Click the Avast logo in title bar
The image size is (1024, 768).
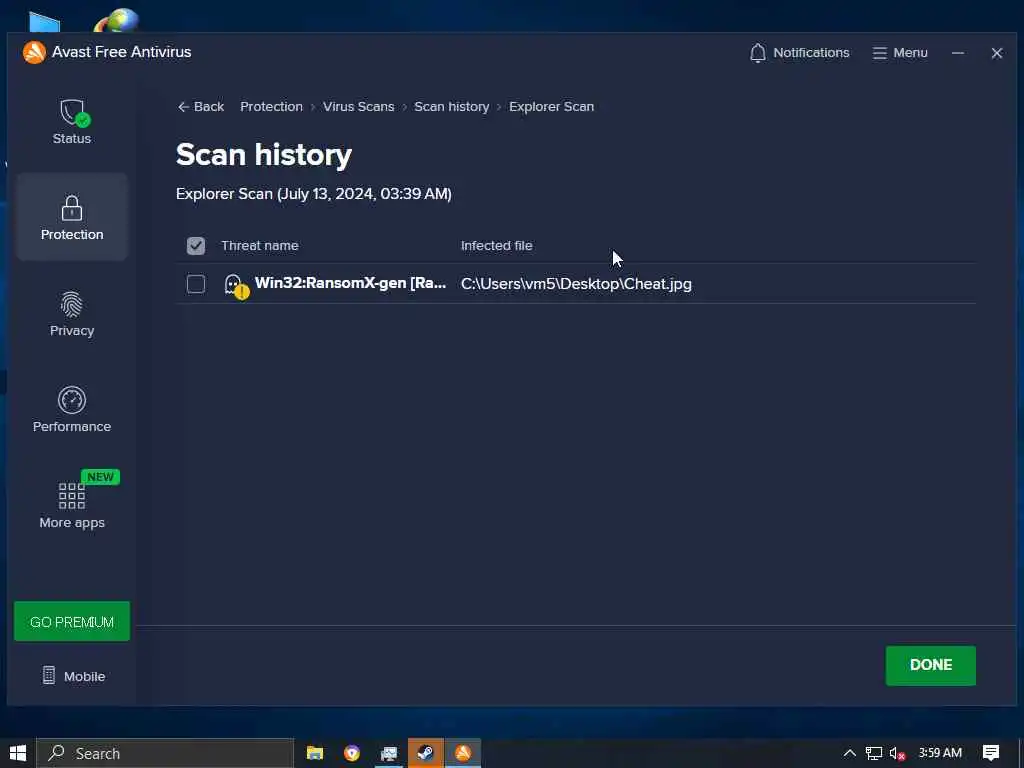34,52
